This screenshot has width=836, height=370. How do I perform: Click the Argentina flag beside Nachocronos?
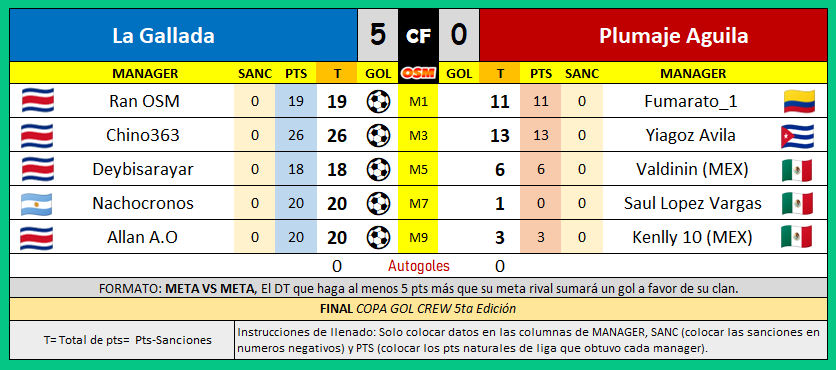pyautogui.click(x=36, y=204)
